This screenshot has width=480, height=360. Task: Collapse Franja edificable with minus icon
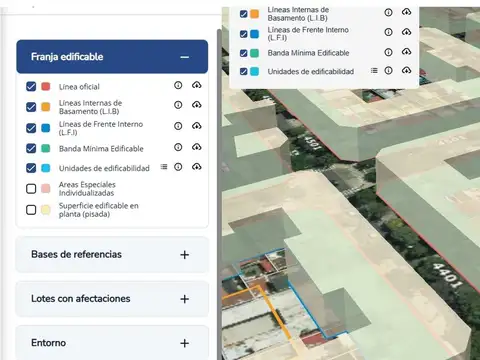184,57
